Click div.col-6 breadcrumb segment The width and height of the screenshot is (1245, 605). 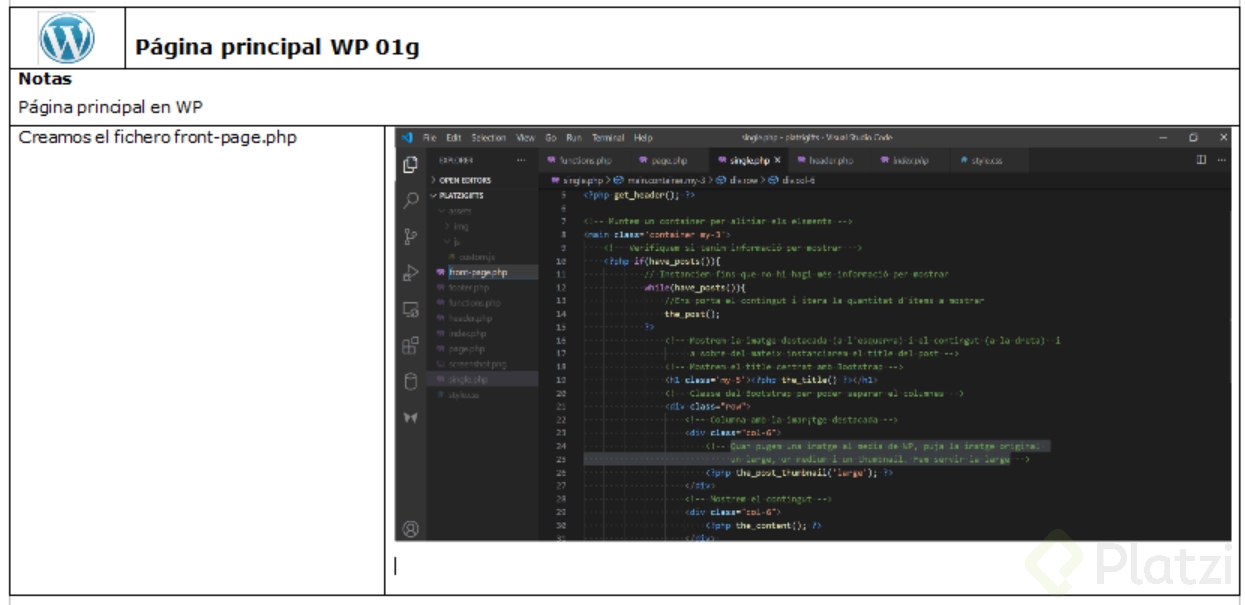pyautogui.click(x=798, y=180)
